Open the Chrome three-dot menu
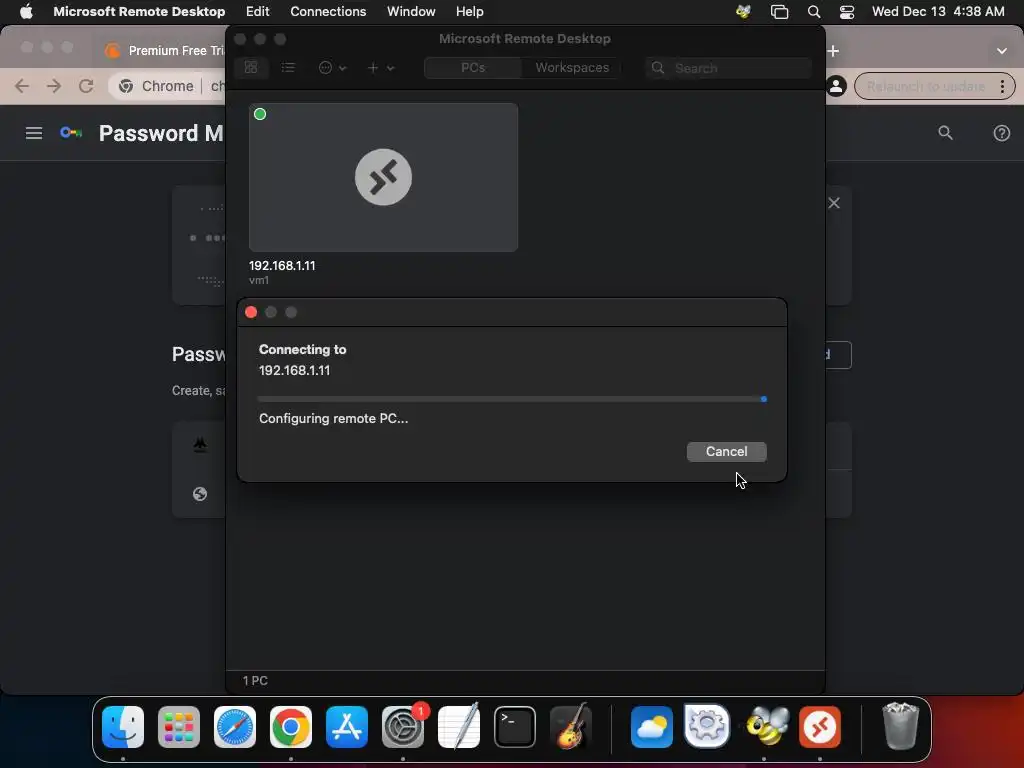 pyautogui.click(x=1002, y=86)
